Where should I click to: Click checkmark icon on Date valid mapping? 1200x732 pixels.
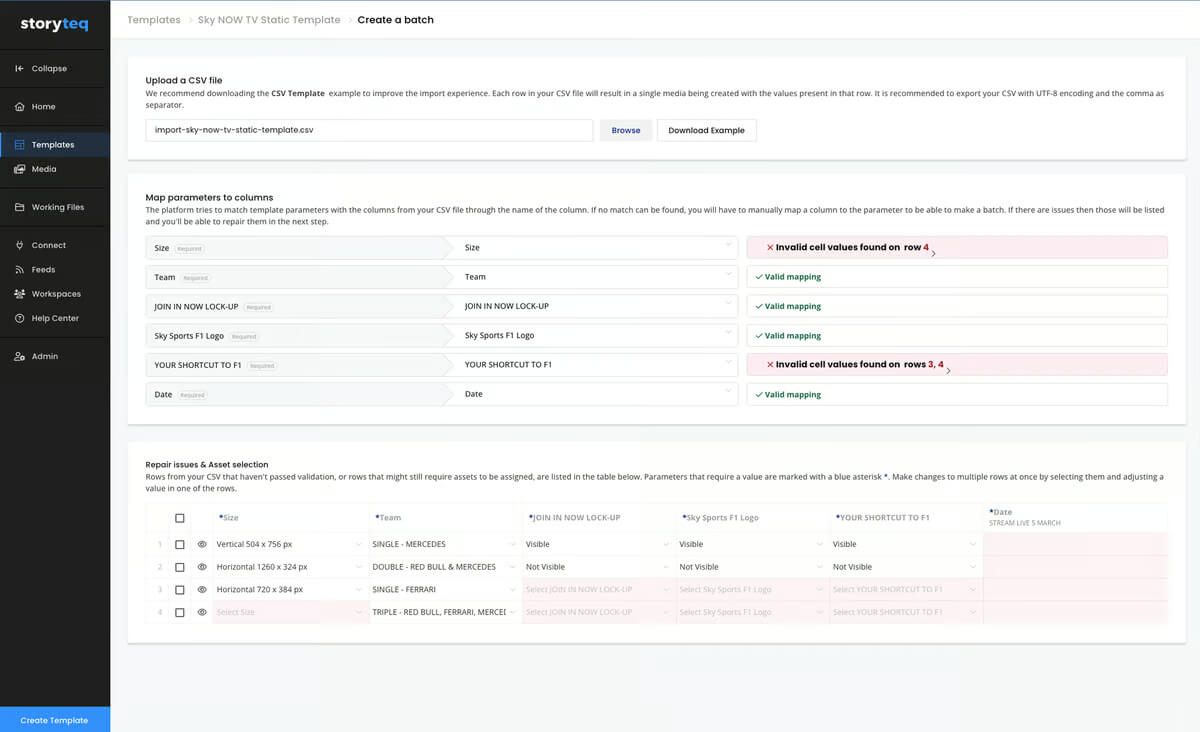(x=759, y=395)
